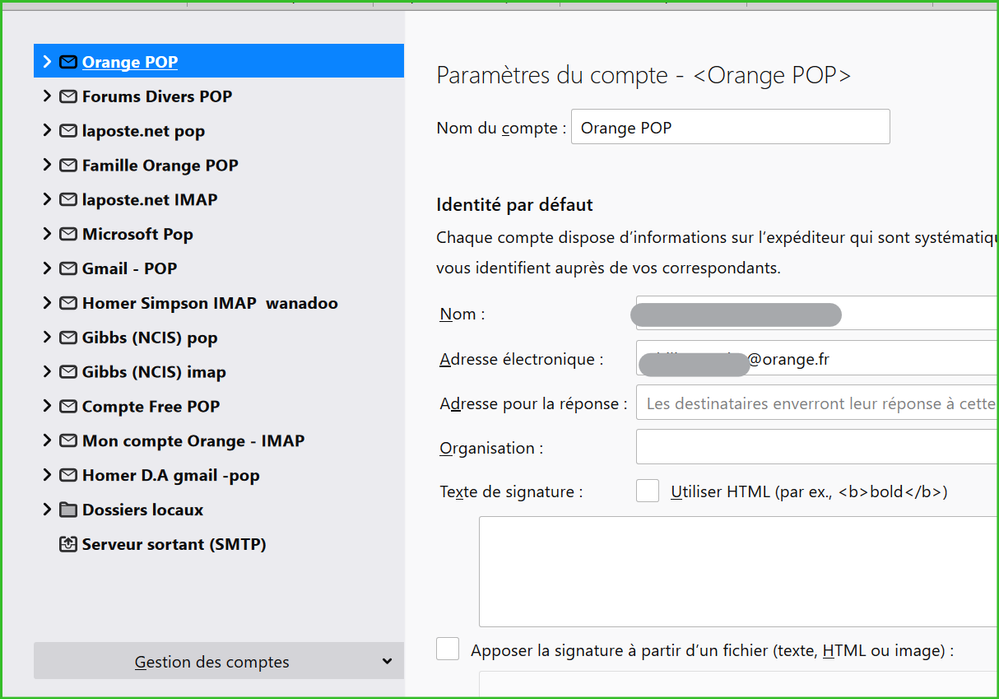Expand the Dossiers locaux folder

(x=47, y=508)
